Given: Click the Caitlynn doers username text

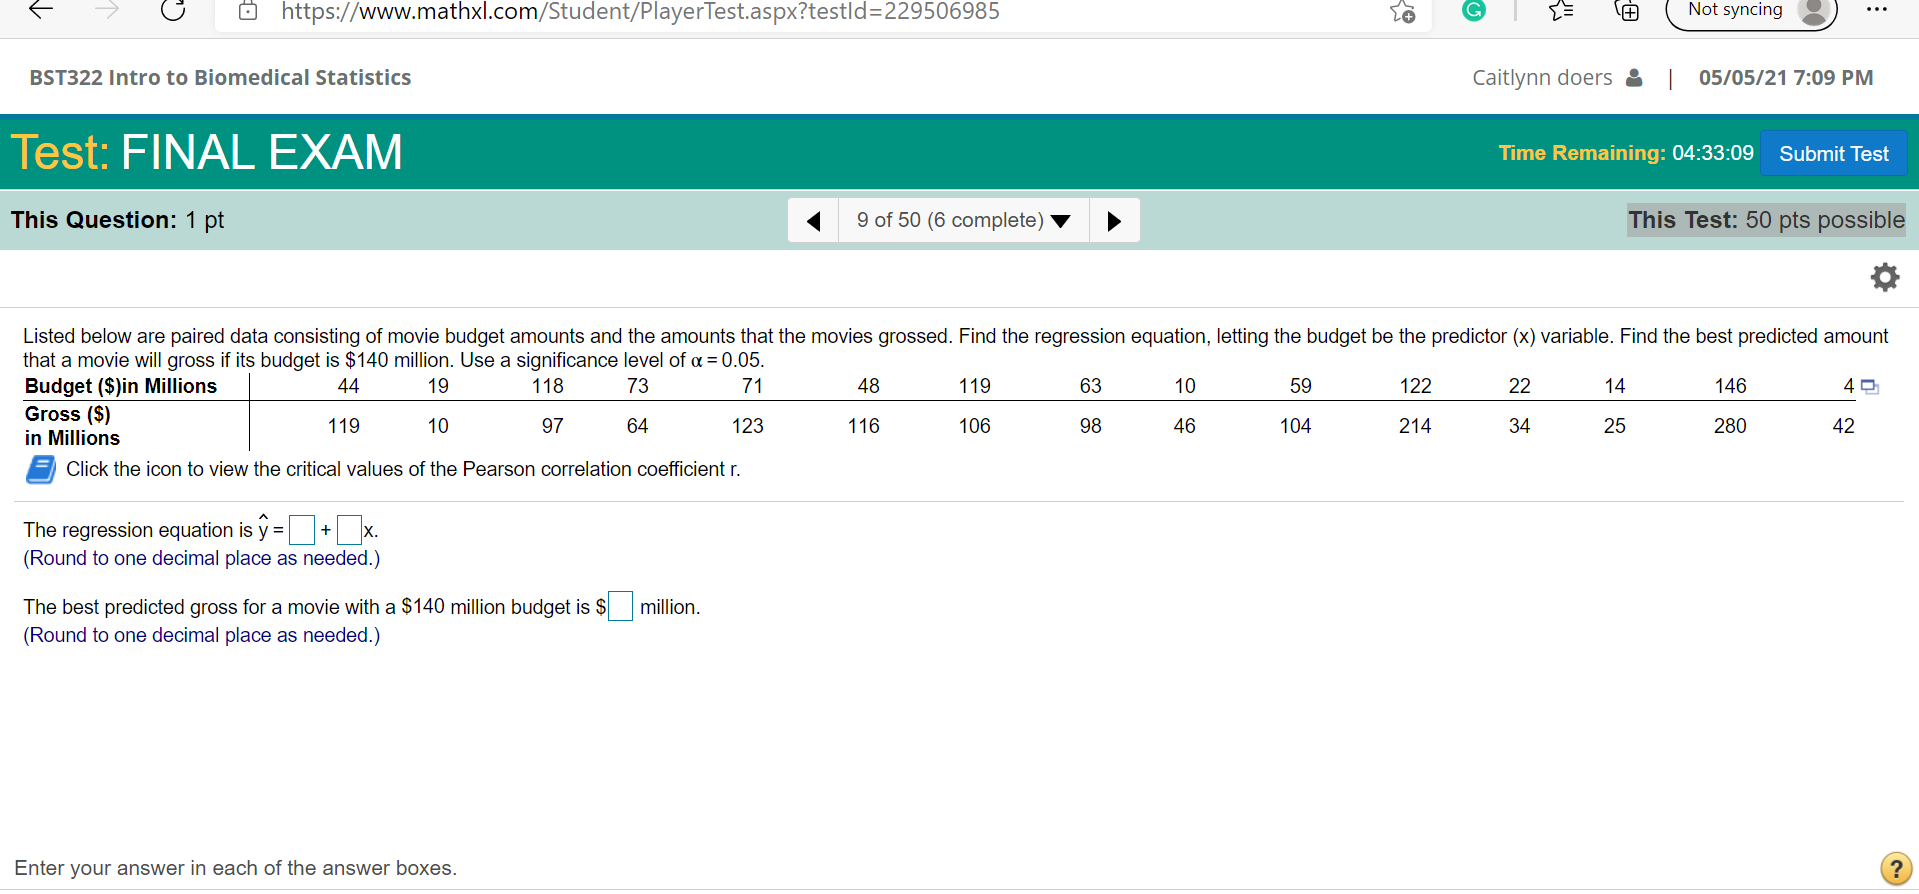Looking at the screenshot, I should (x=1542, y=77).
